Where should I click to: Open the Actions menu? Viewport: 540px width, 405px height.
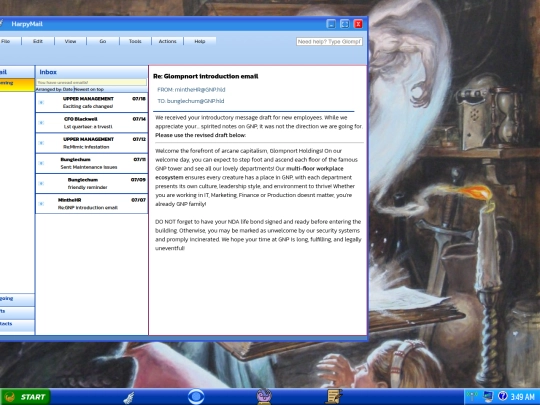click(x=167, y=41)
